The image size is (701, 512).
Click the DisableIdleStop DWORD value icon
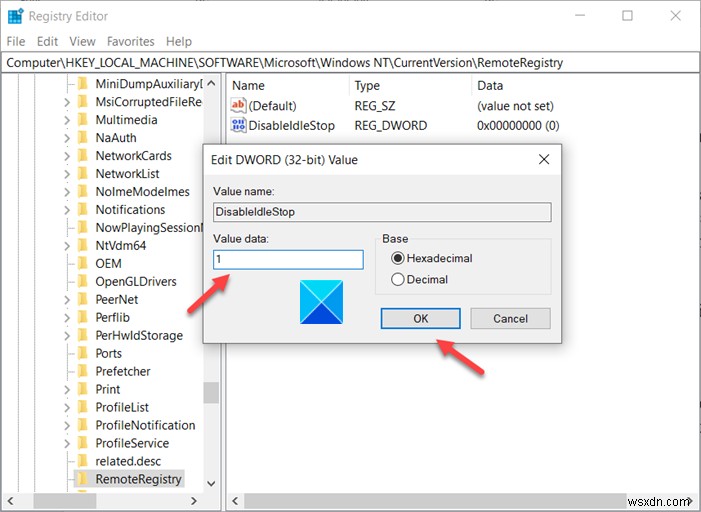click(238, 125)
